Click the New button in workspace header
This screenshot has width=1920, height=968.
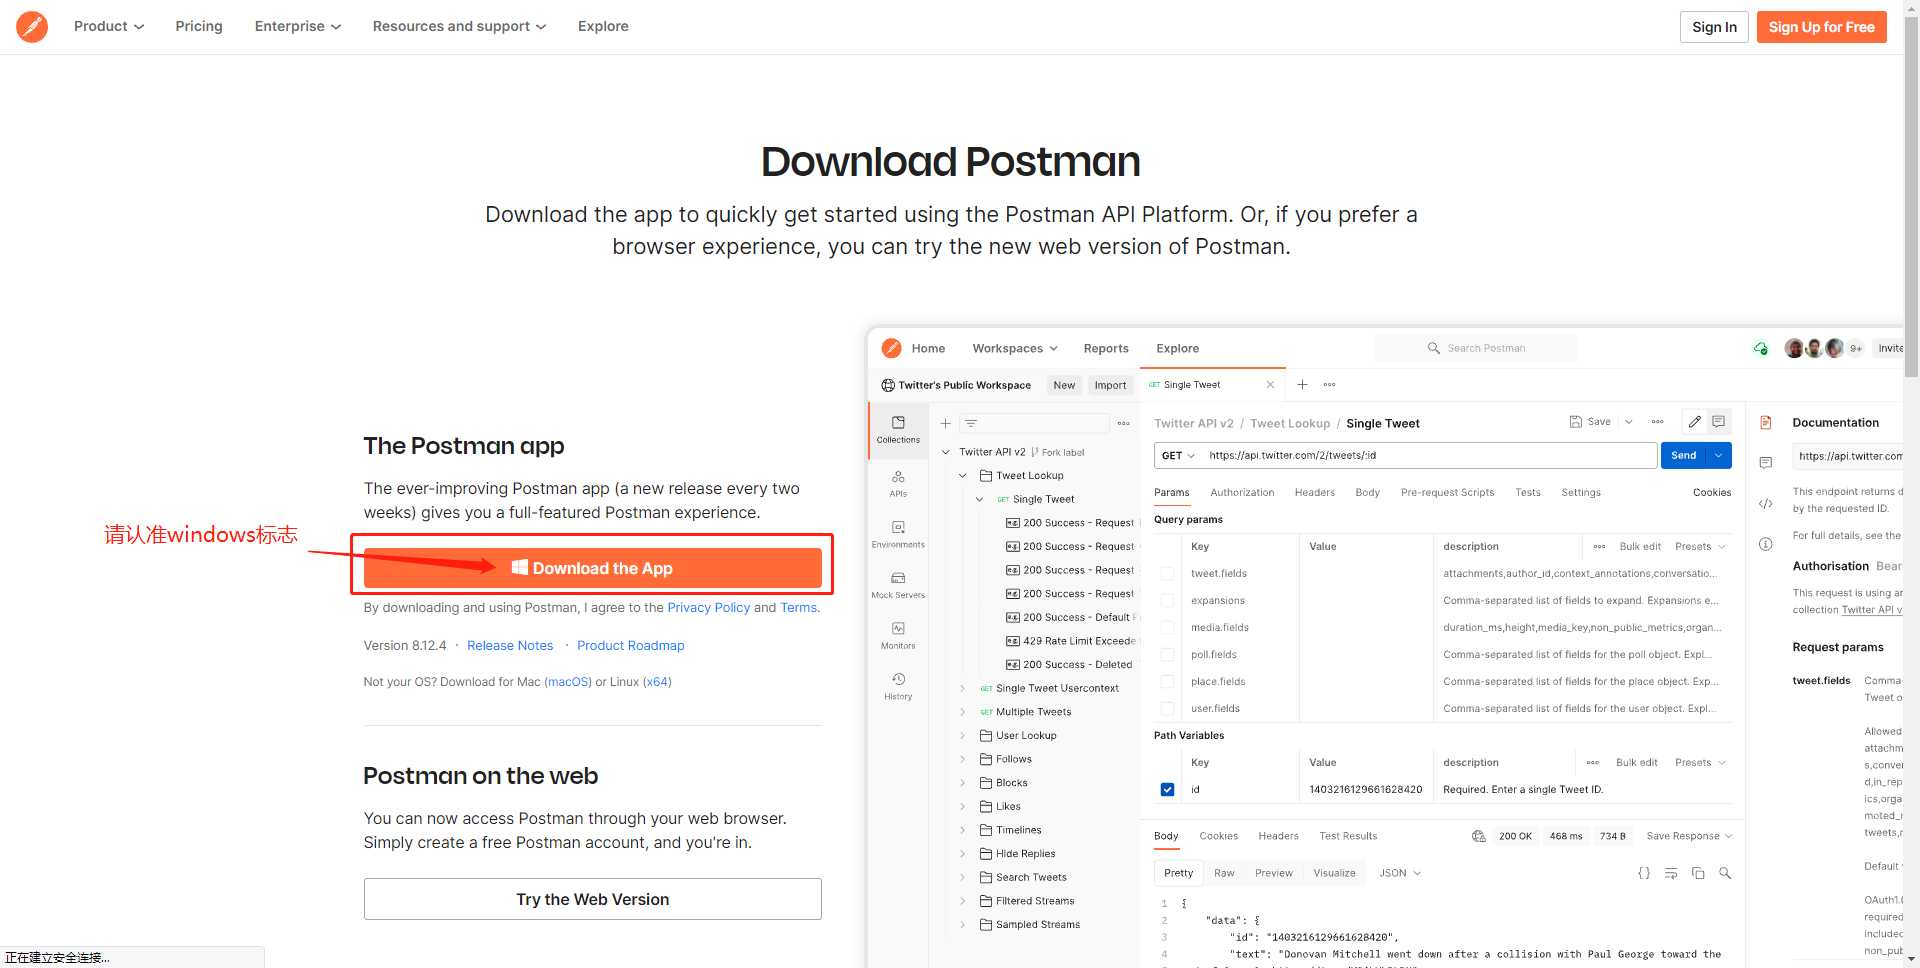coord(1064,385)
